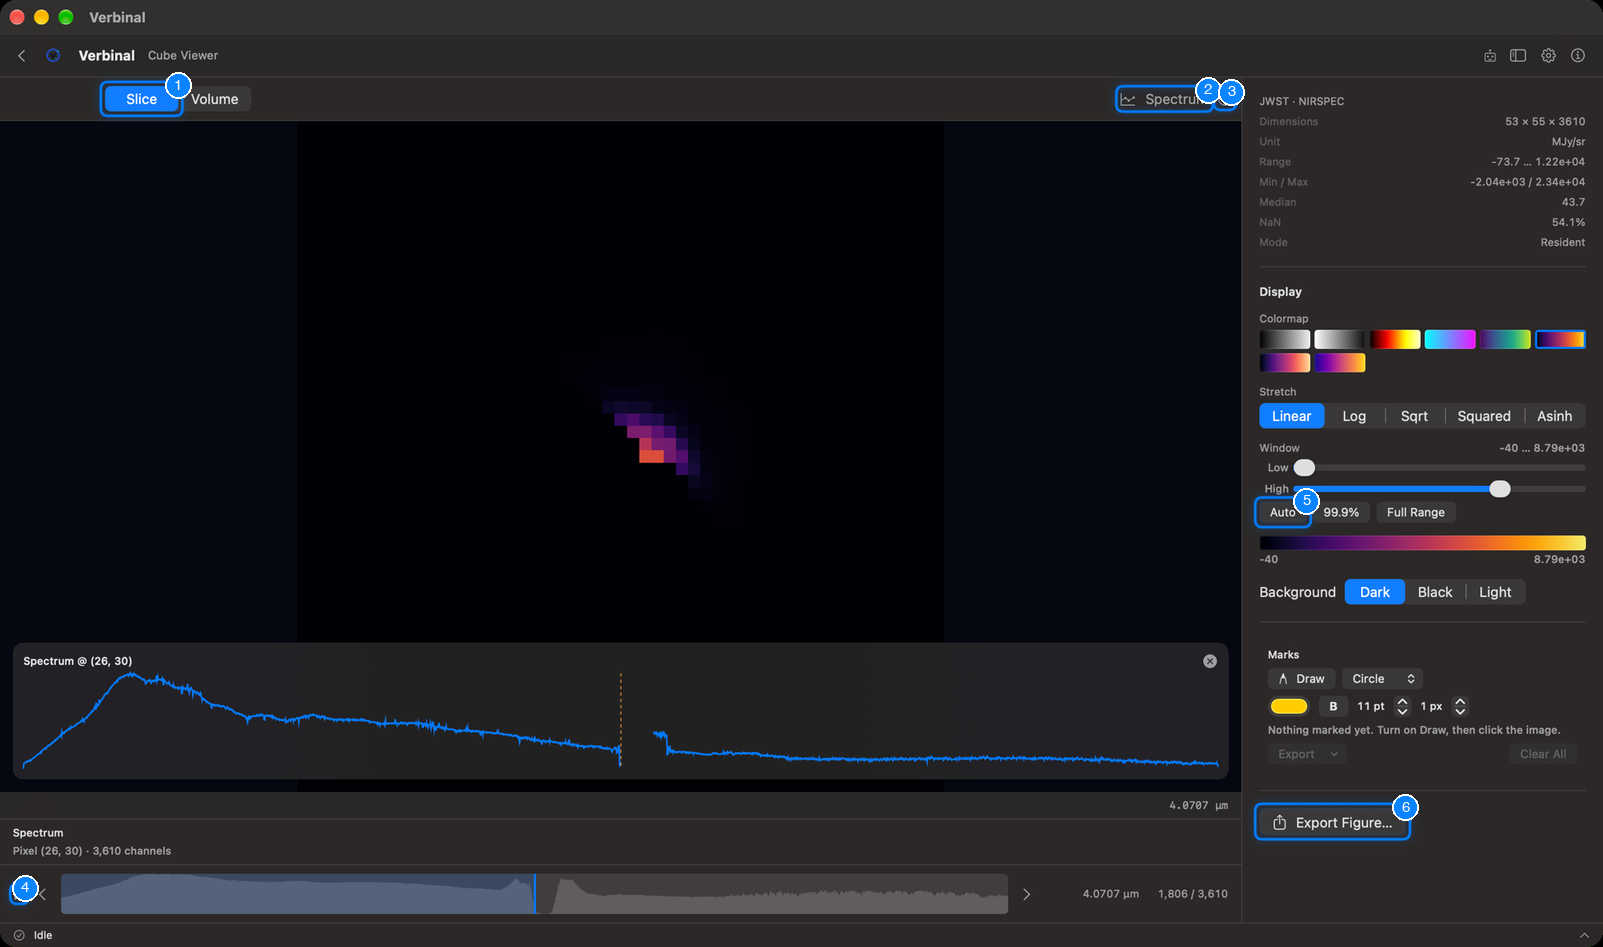Click the black-to-white grayscale colormap
This screenshot has height=947, width=1603.
(1285, 339)
